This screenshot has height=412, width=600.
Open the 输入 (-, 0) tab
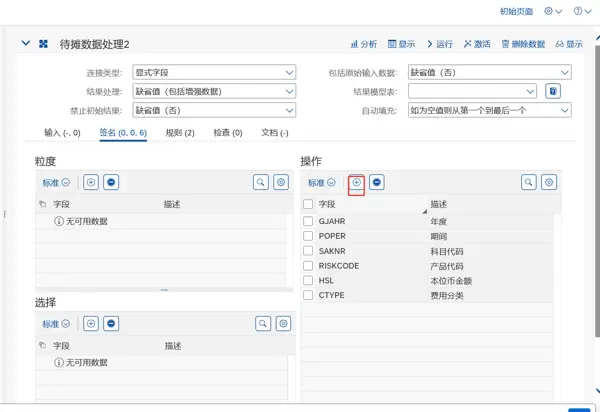click(62, 133)
